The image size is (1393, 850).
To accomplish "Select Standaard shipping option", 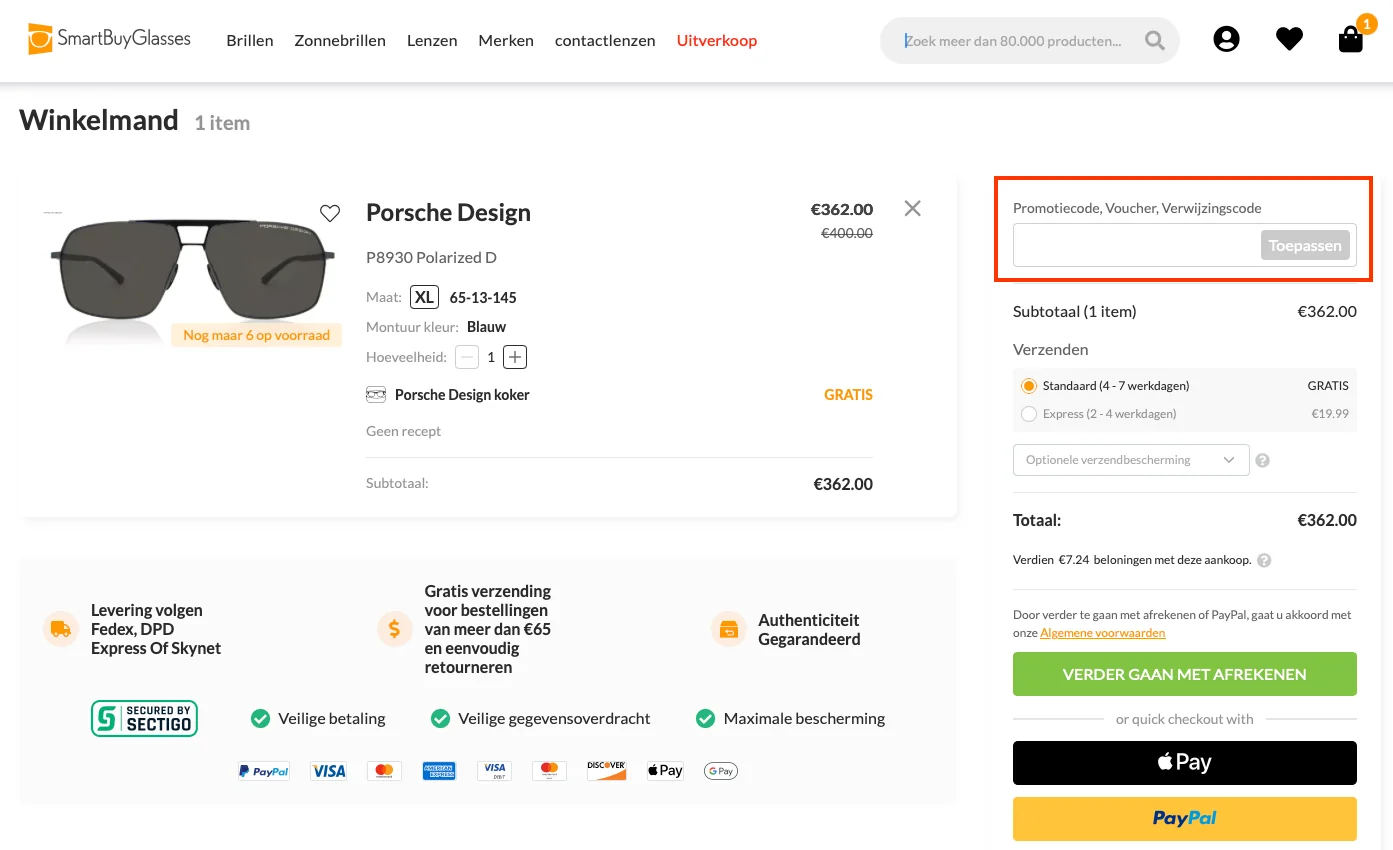I will point(1029,385).
